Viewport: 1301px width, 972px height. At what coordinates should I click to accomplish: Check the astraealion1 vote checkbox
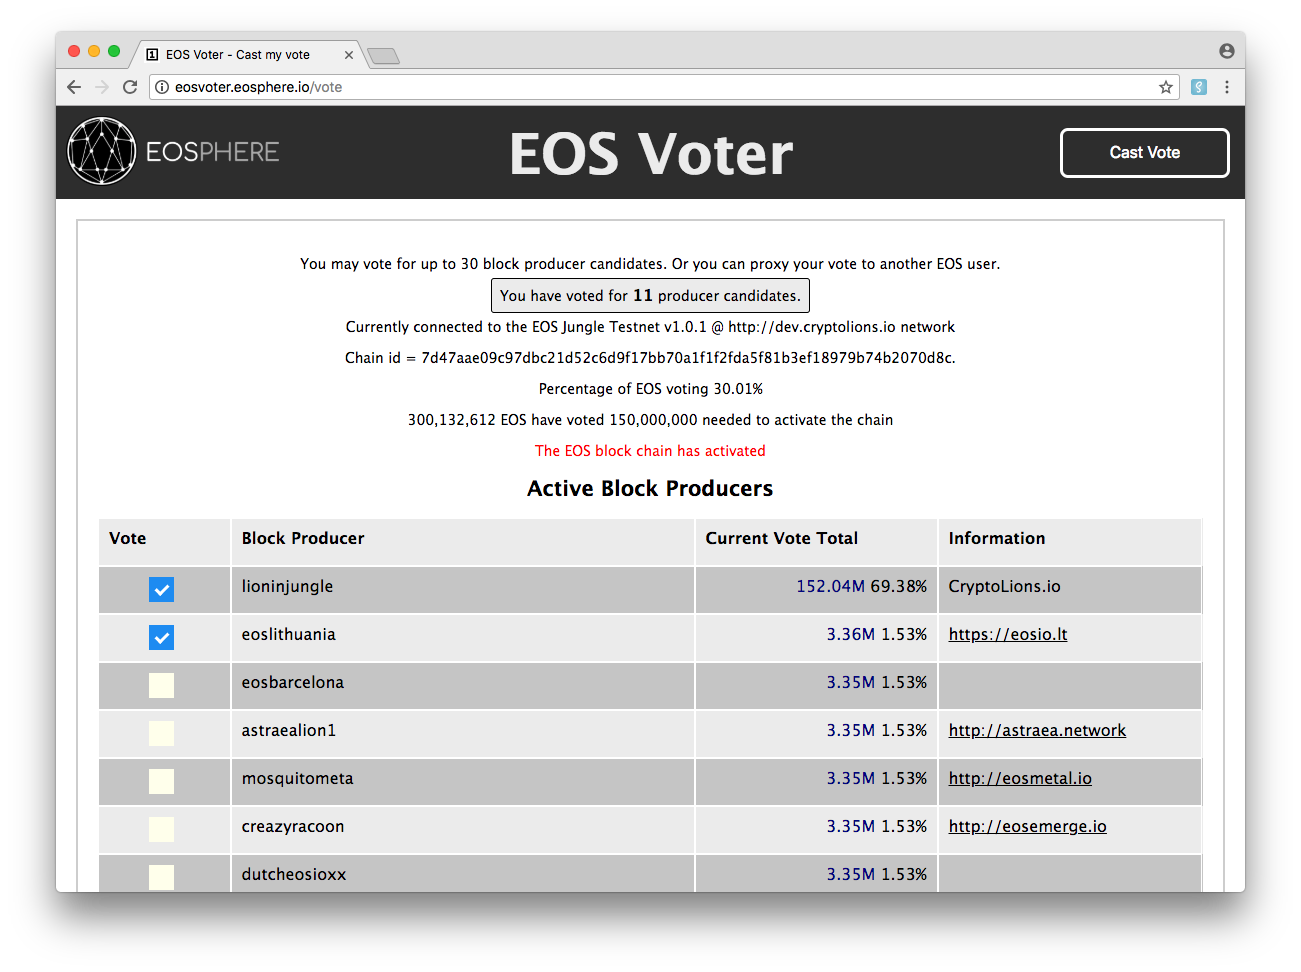coord(161,733)
